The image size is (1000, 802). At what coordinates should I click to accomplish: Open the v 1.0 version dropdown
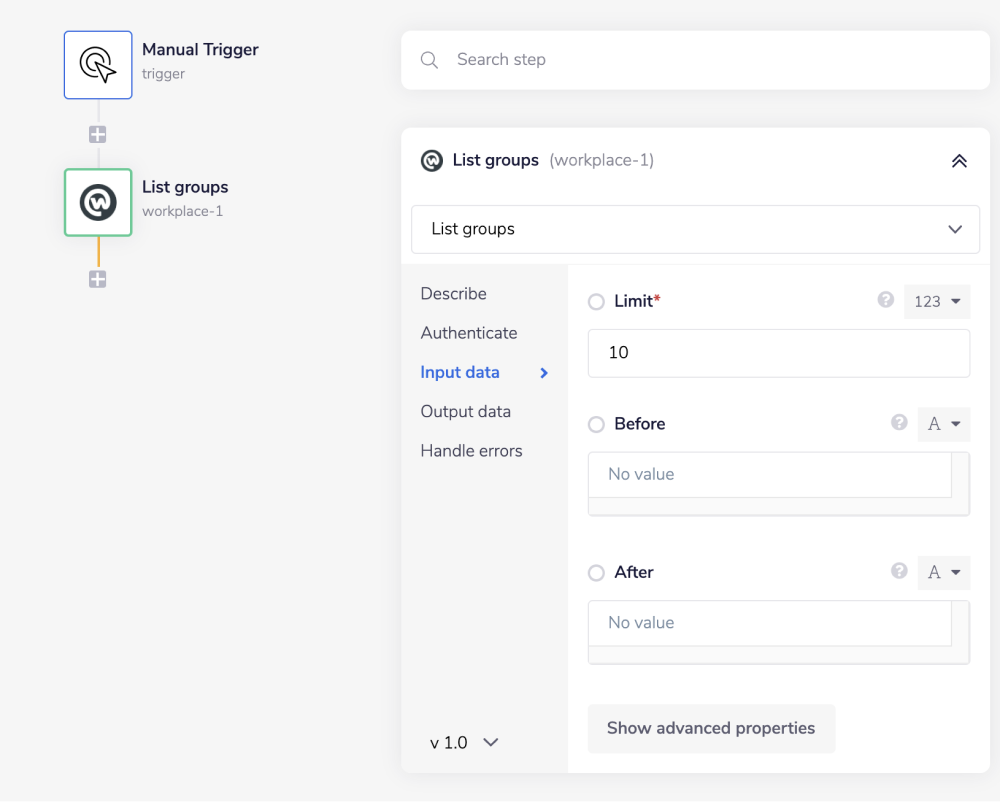click(464, 743)
